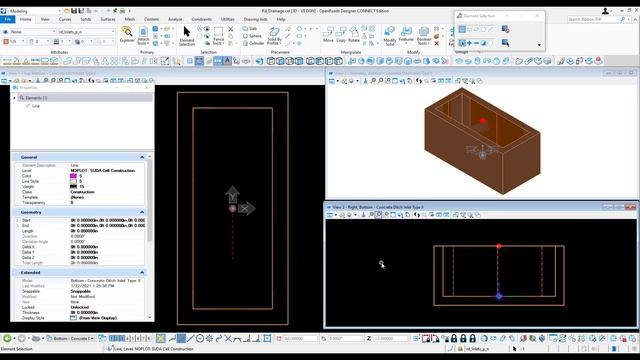Viewport: 640px width, 360px height.
Task: Click the Save icon in title bar
Action: (x=74, y=11)
